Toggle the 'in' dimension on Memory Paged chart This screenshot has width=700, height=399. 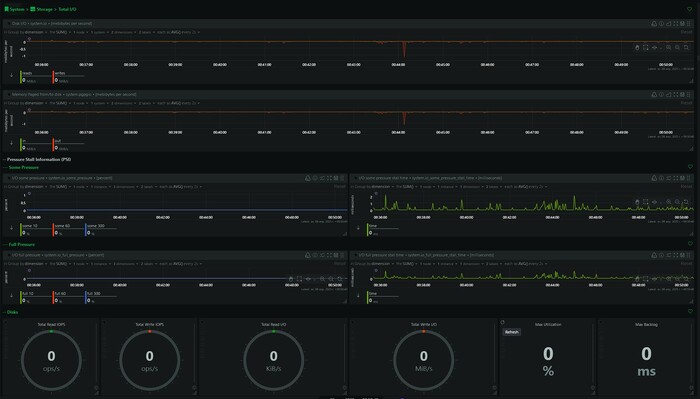click(36, 145)
